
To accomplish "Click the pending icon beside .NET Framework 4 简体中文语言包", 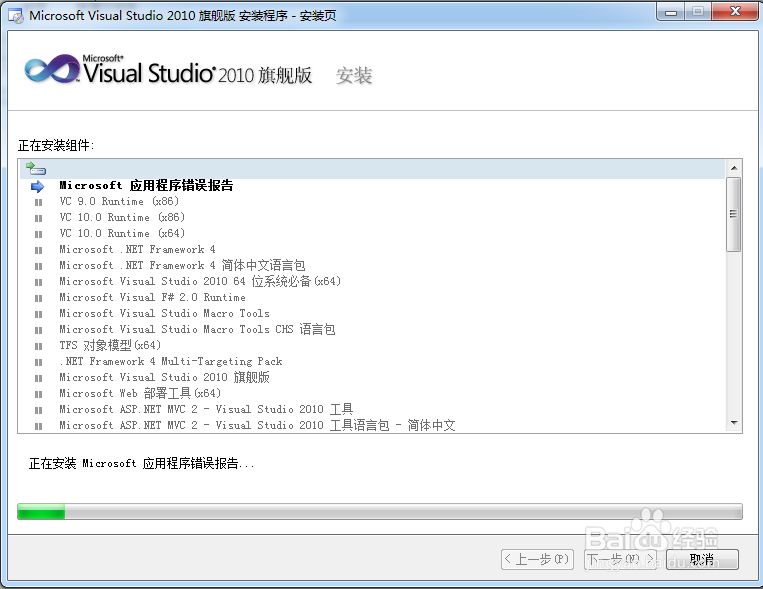I will tap(38, 266).
